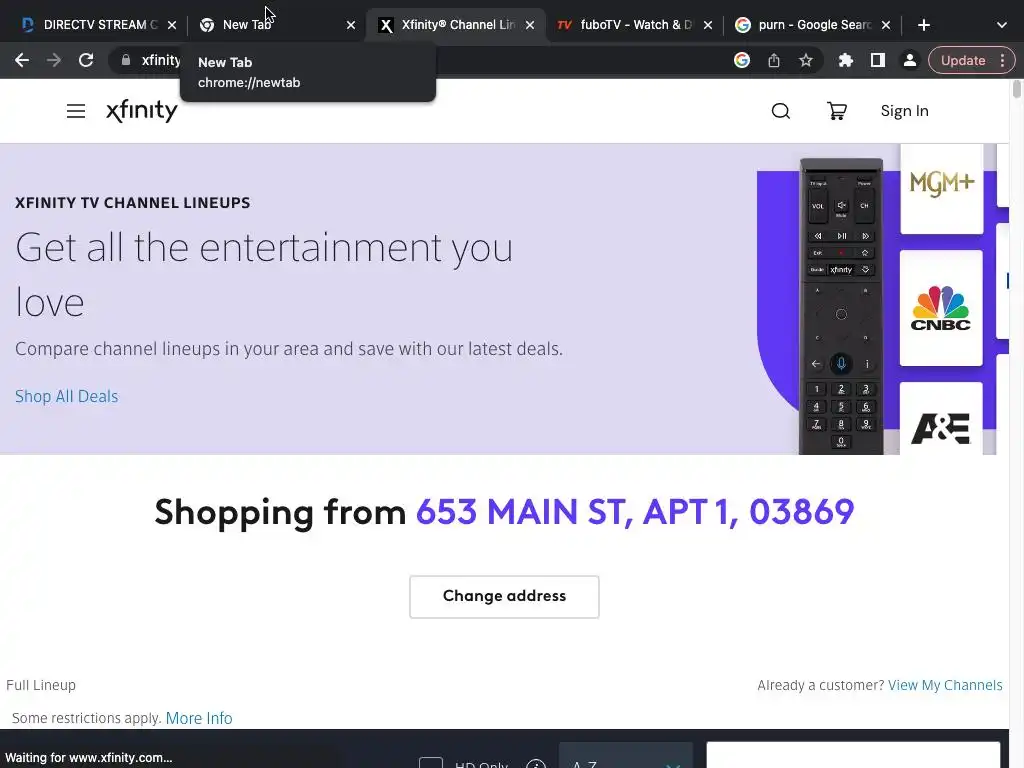Image resolution: width=1024 pixels, height=768 pixels.
Task: Go back in browser history
Action: coord(22,61)
